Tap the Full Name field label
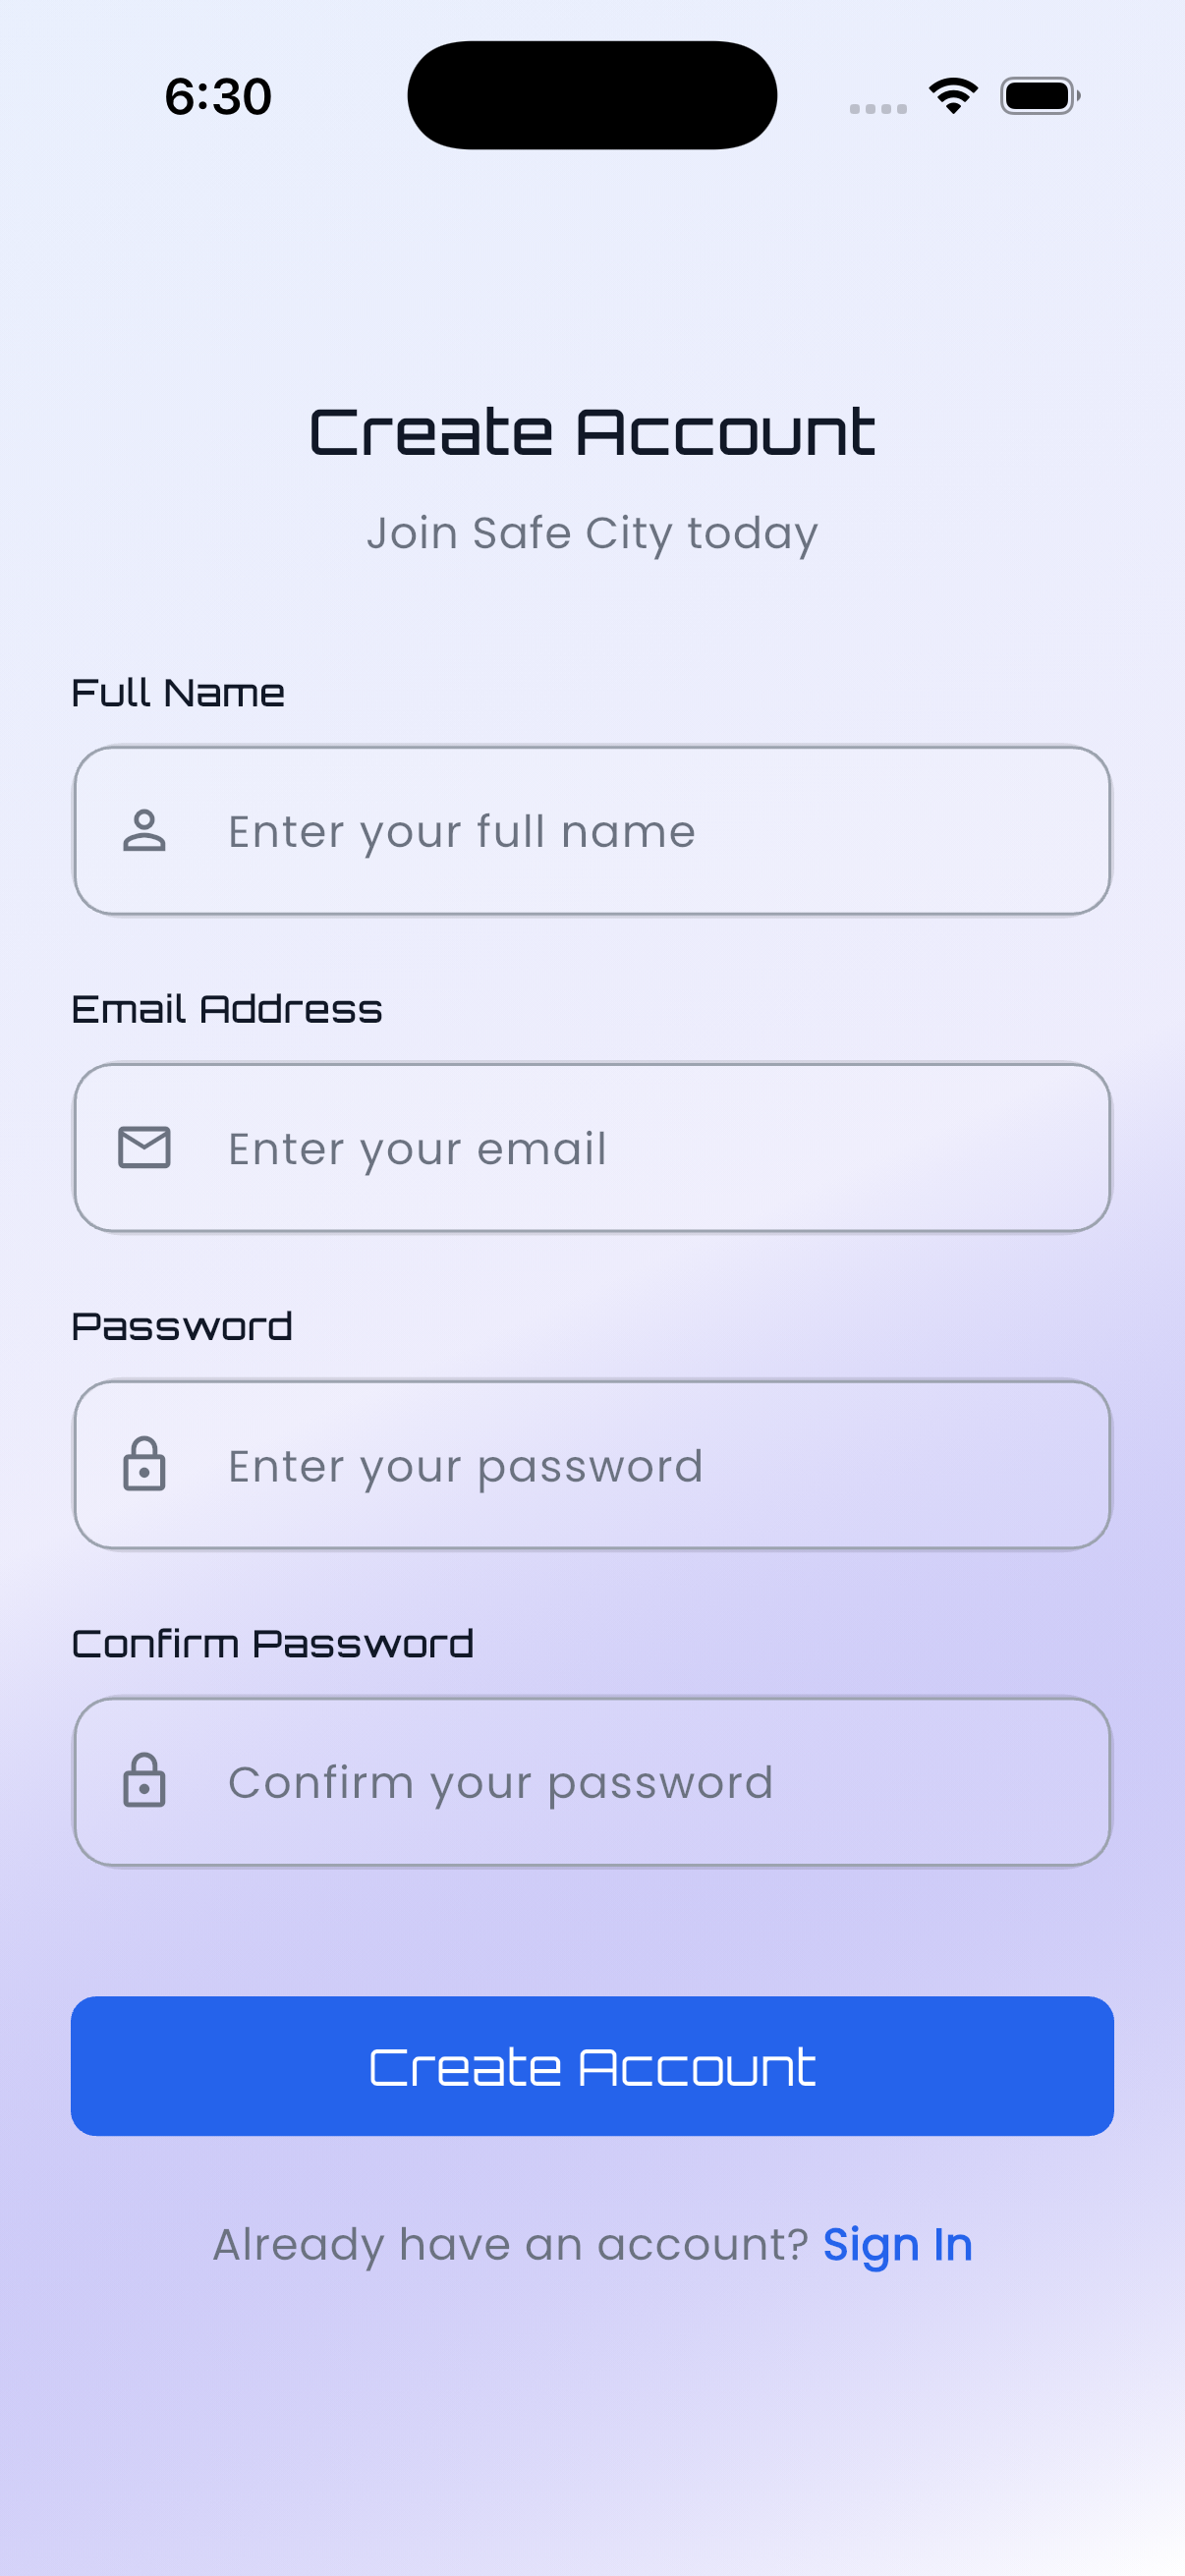 click(178, 693)
